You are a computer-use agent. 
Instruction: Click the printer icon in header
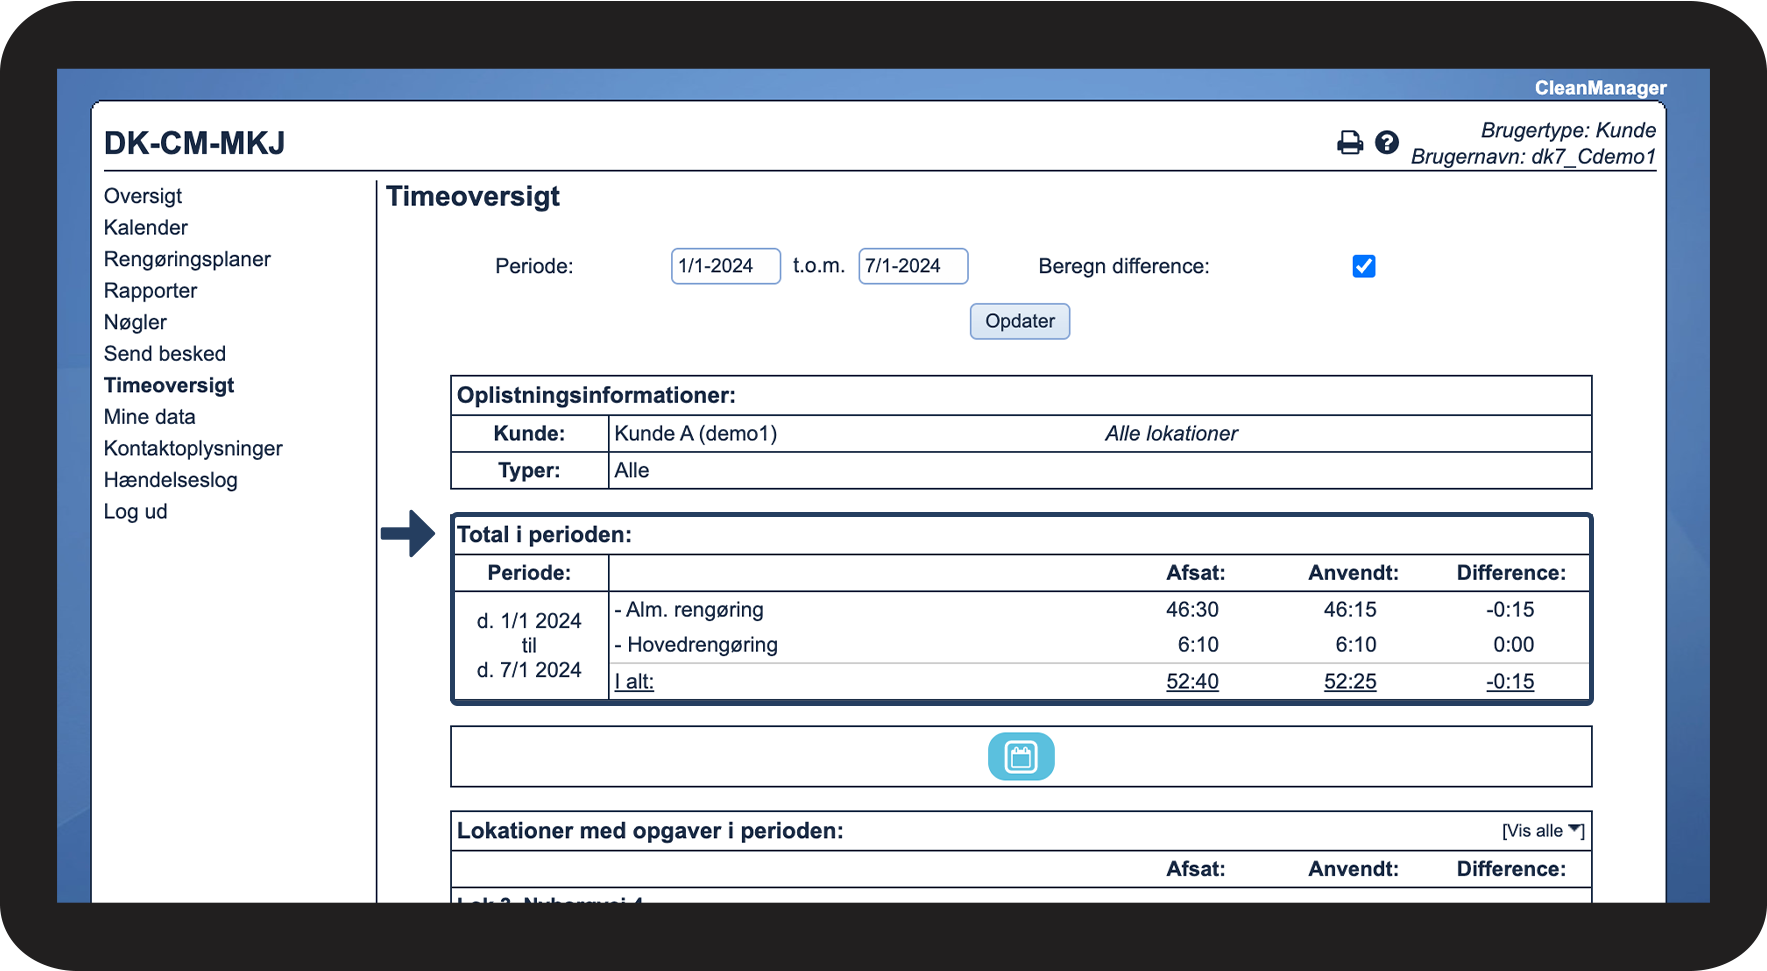pyautogui.click(x=1349, y=143)
